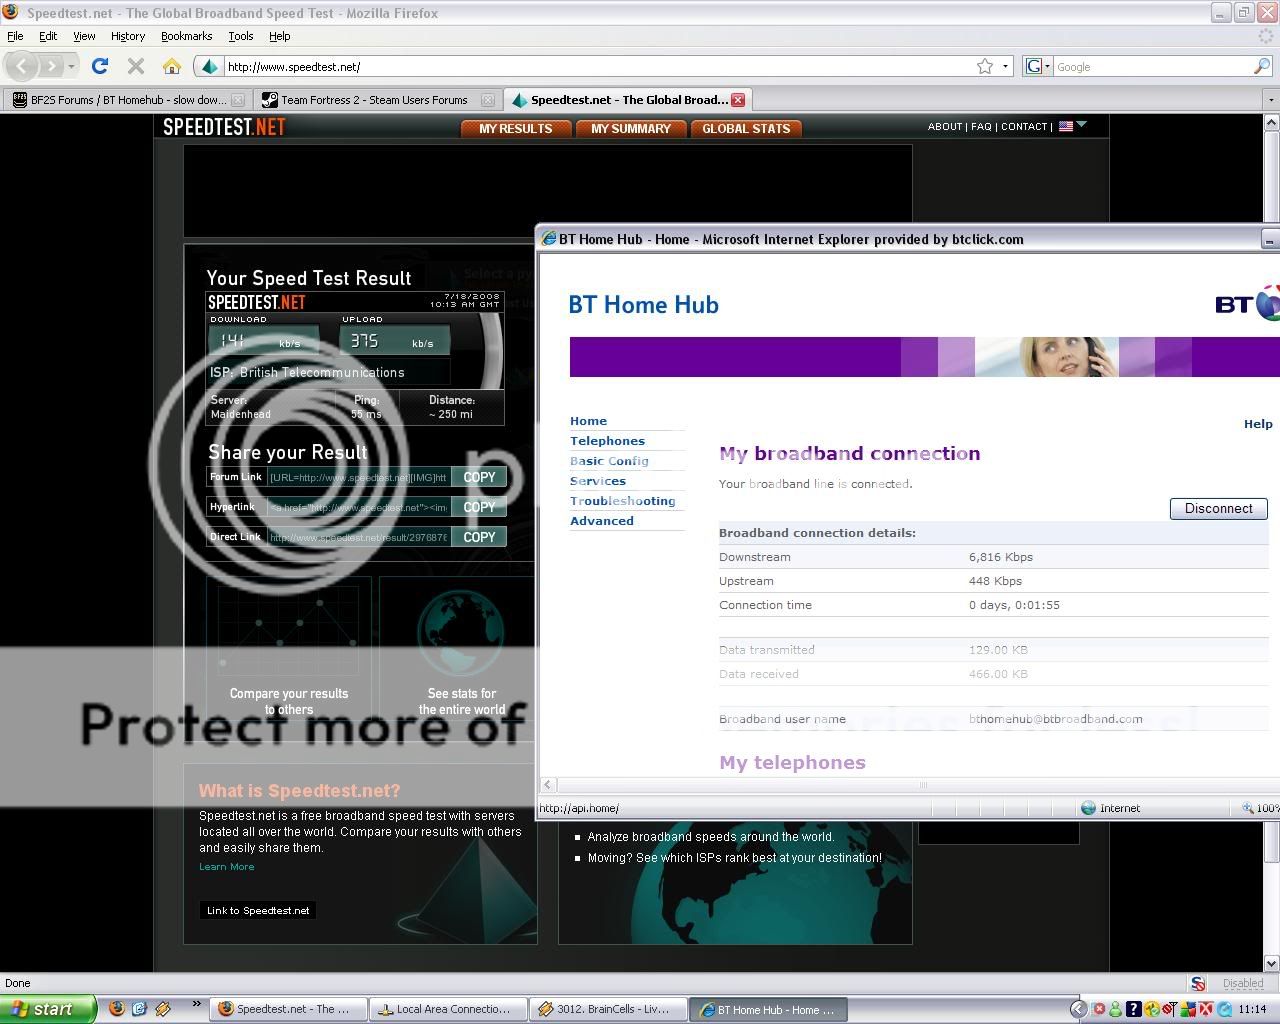Click the search magnifier icon in the Google box

point(1262,66)
